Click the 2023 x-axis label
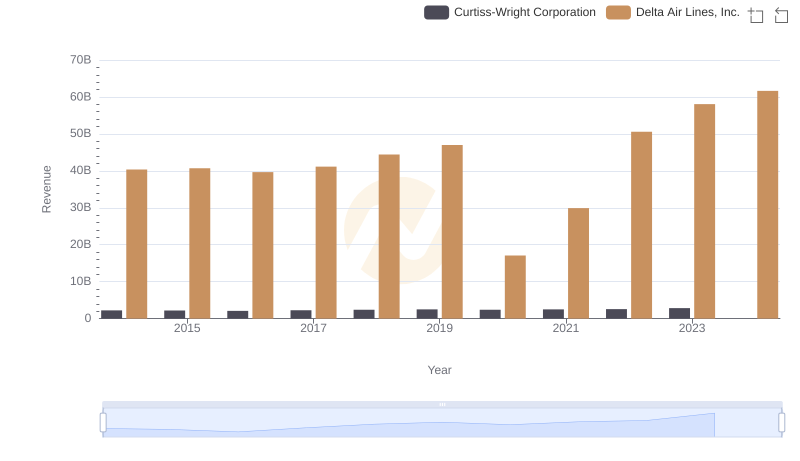Viewport: 800px width, 461px height. pos(692,328)
